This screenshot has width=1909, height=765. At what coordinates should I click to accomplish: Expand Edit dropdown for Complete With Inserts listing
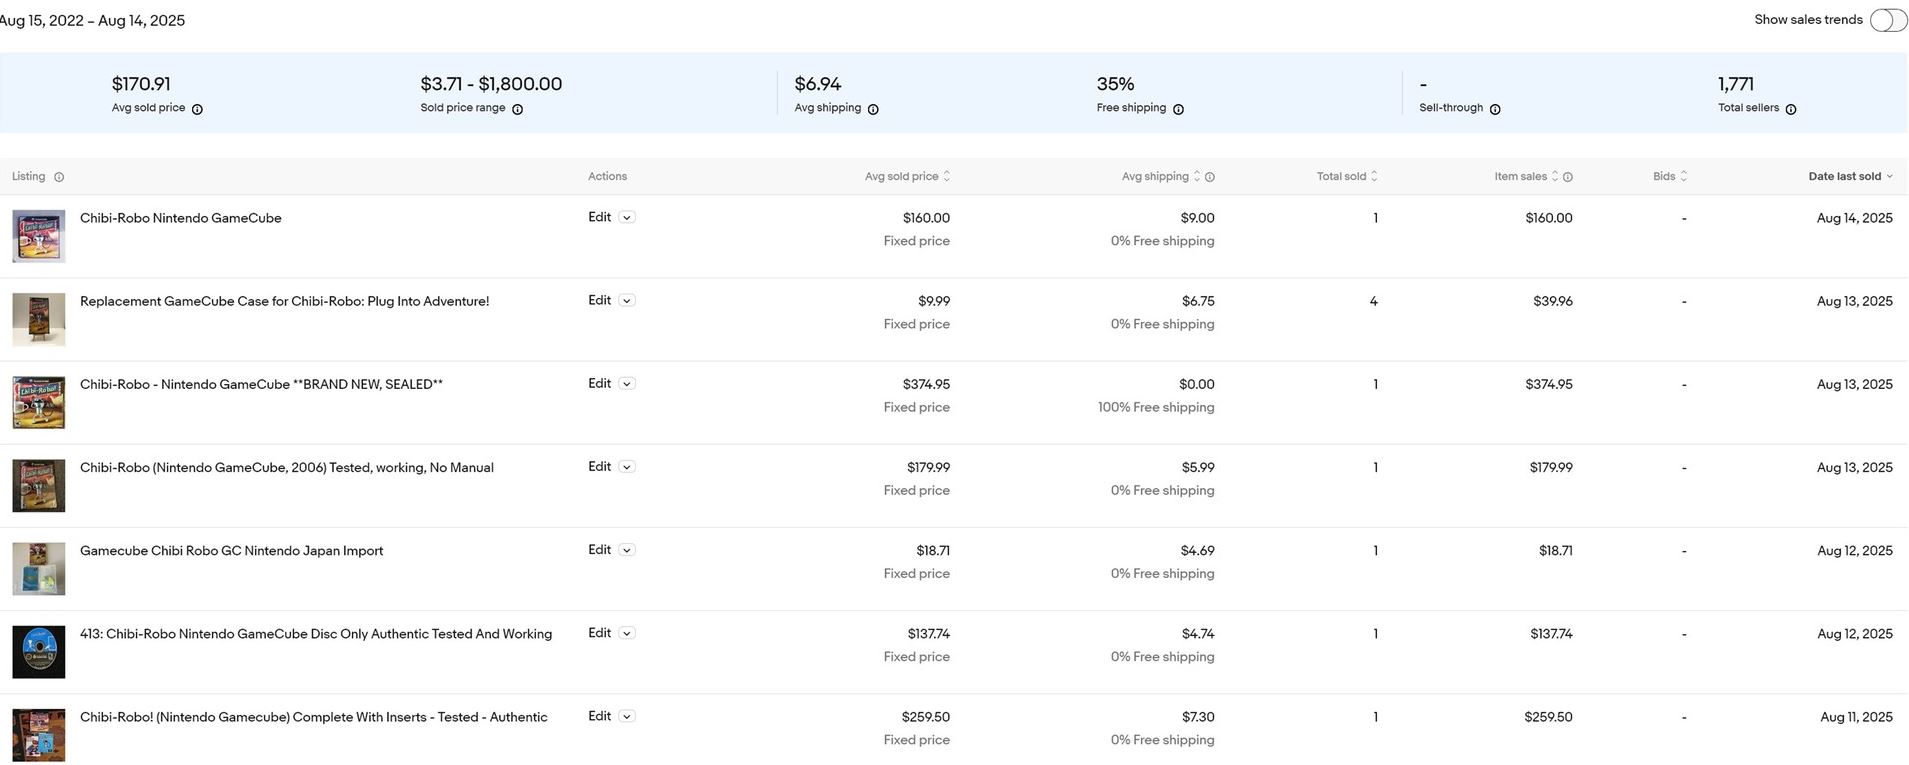pyautogui.click(x=627, y=716)
